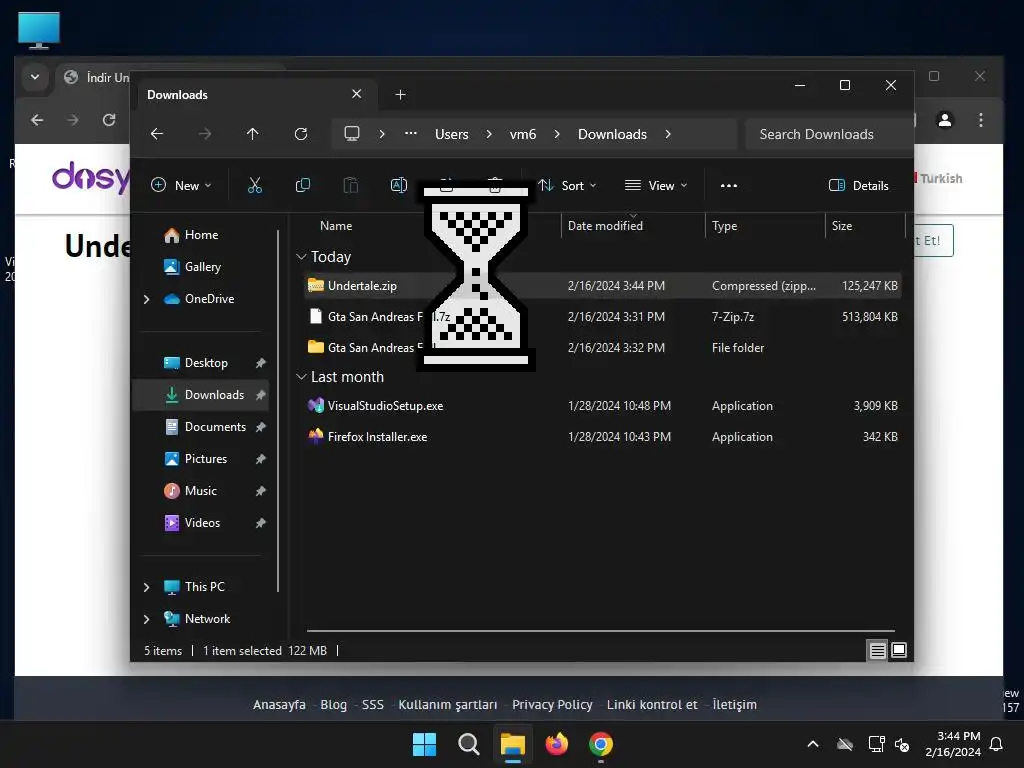Open Firefox from the taskbar
The height and width of the screenshot is (768, 1024).
(x=556, y=744)
